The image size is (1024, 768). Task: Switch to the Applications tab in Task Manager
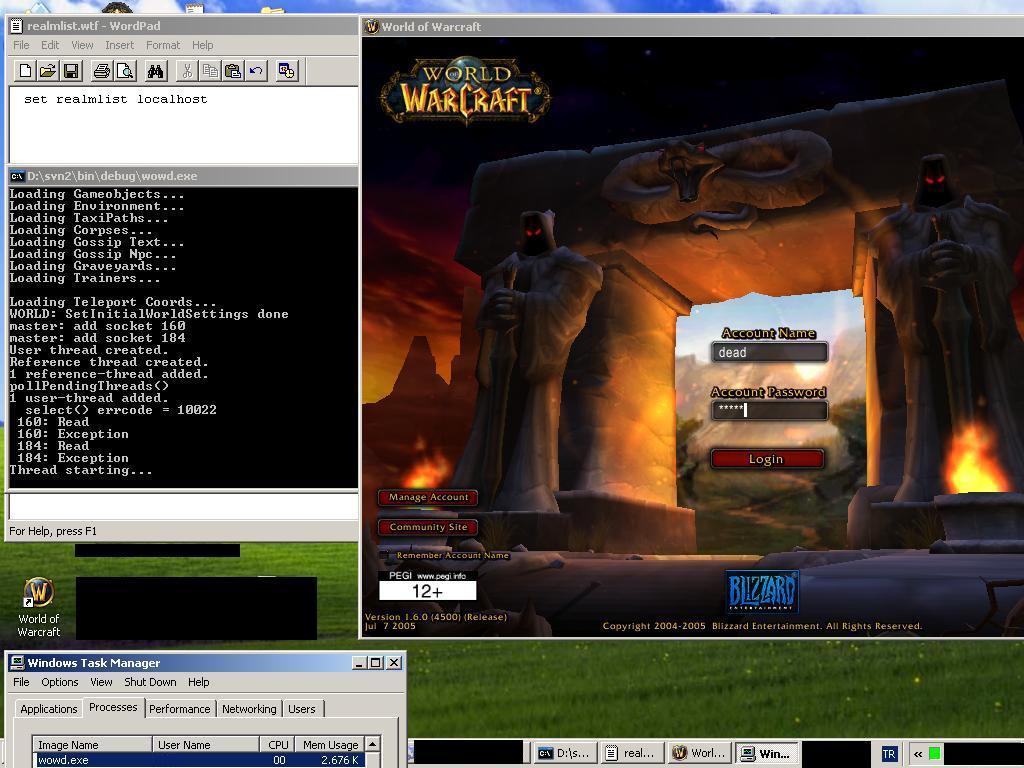coord(48,709)
